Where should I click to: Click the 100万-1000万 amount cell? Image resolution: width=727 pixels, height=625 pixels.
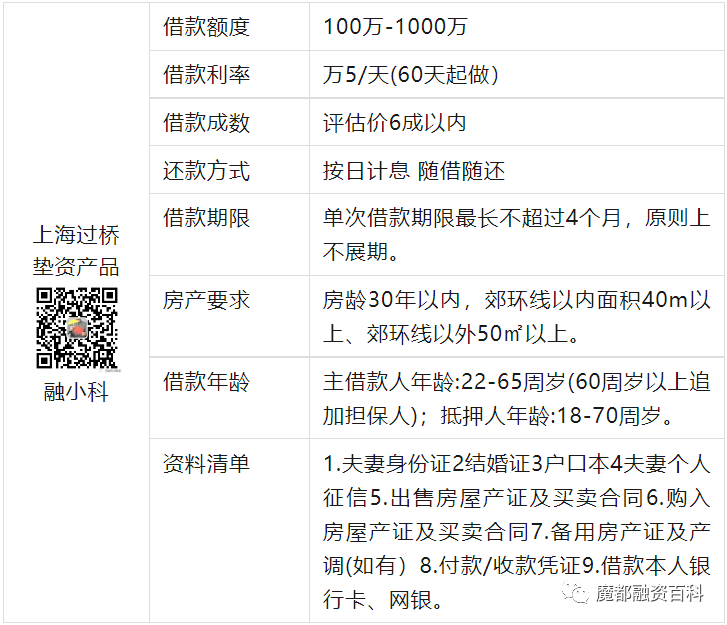[395, 27]
